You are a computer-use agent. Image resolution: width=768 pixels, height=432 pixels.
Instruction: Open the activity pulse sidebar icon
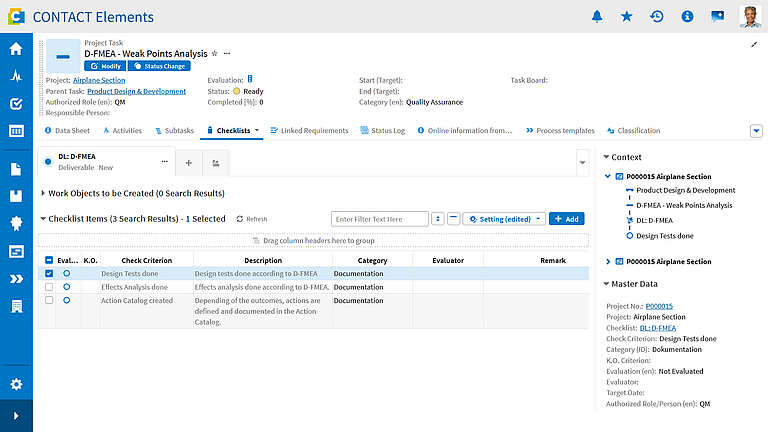(16, 76)
